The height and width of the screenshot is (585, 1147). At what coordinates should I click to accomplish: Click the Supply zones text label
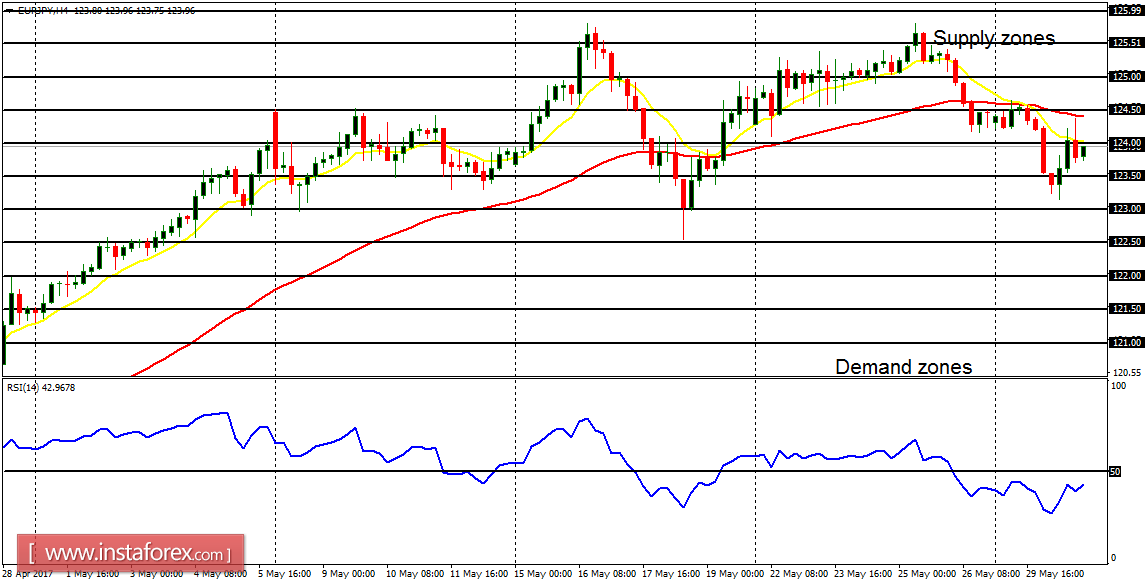point(994,38)
